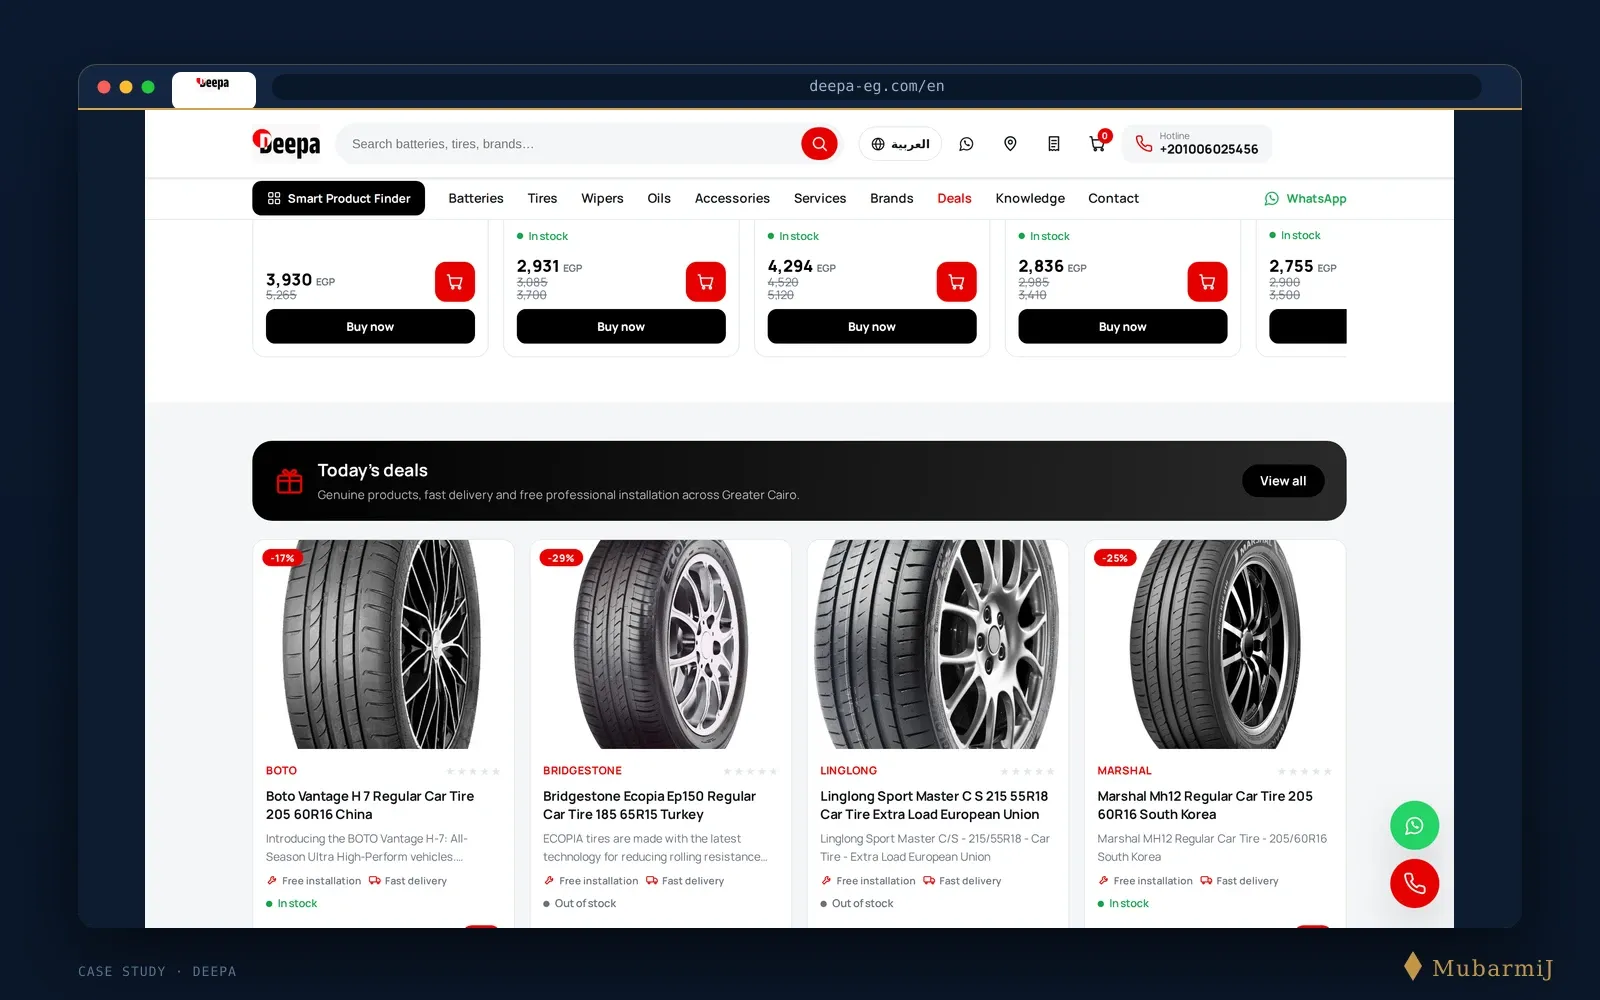Open store locations pin icon
Viewport: 1600px width, 1000px height.
coord(1010,144)
